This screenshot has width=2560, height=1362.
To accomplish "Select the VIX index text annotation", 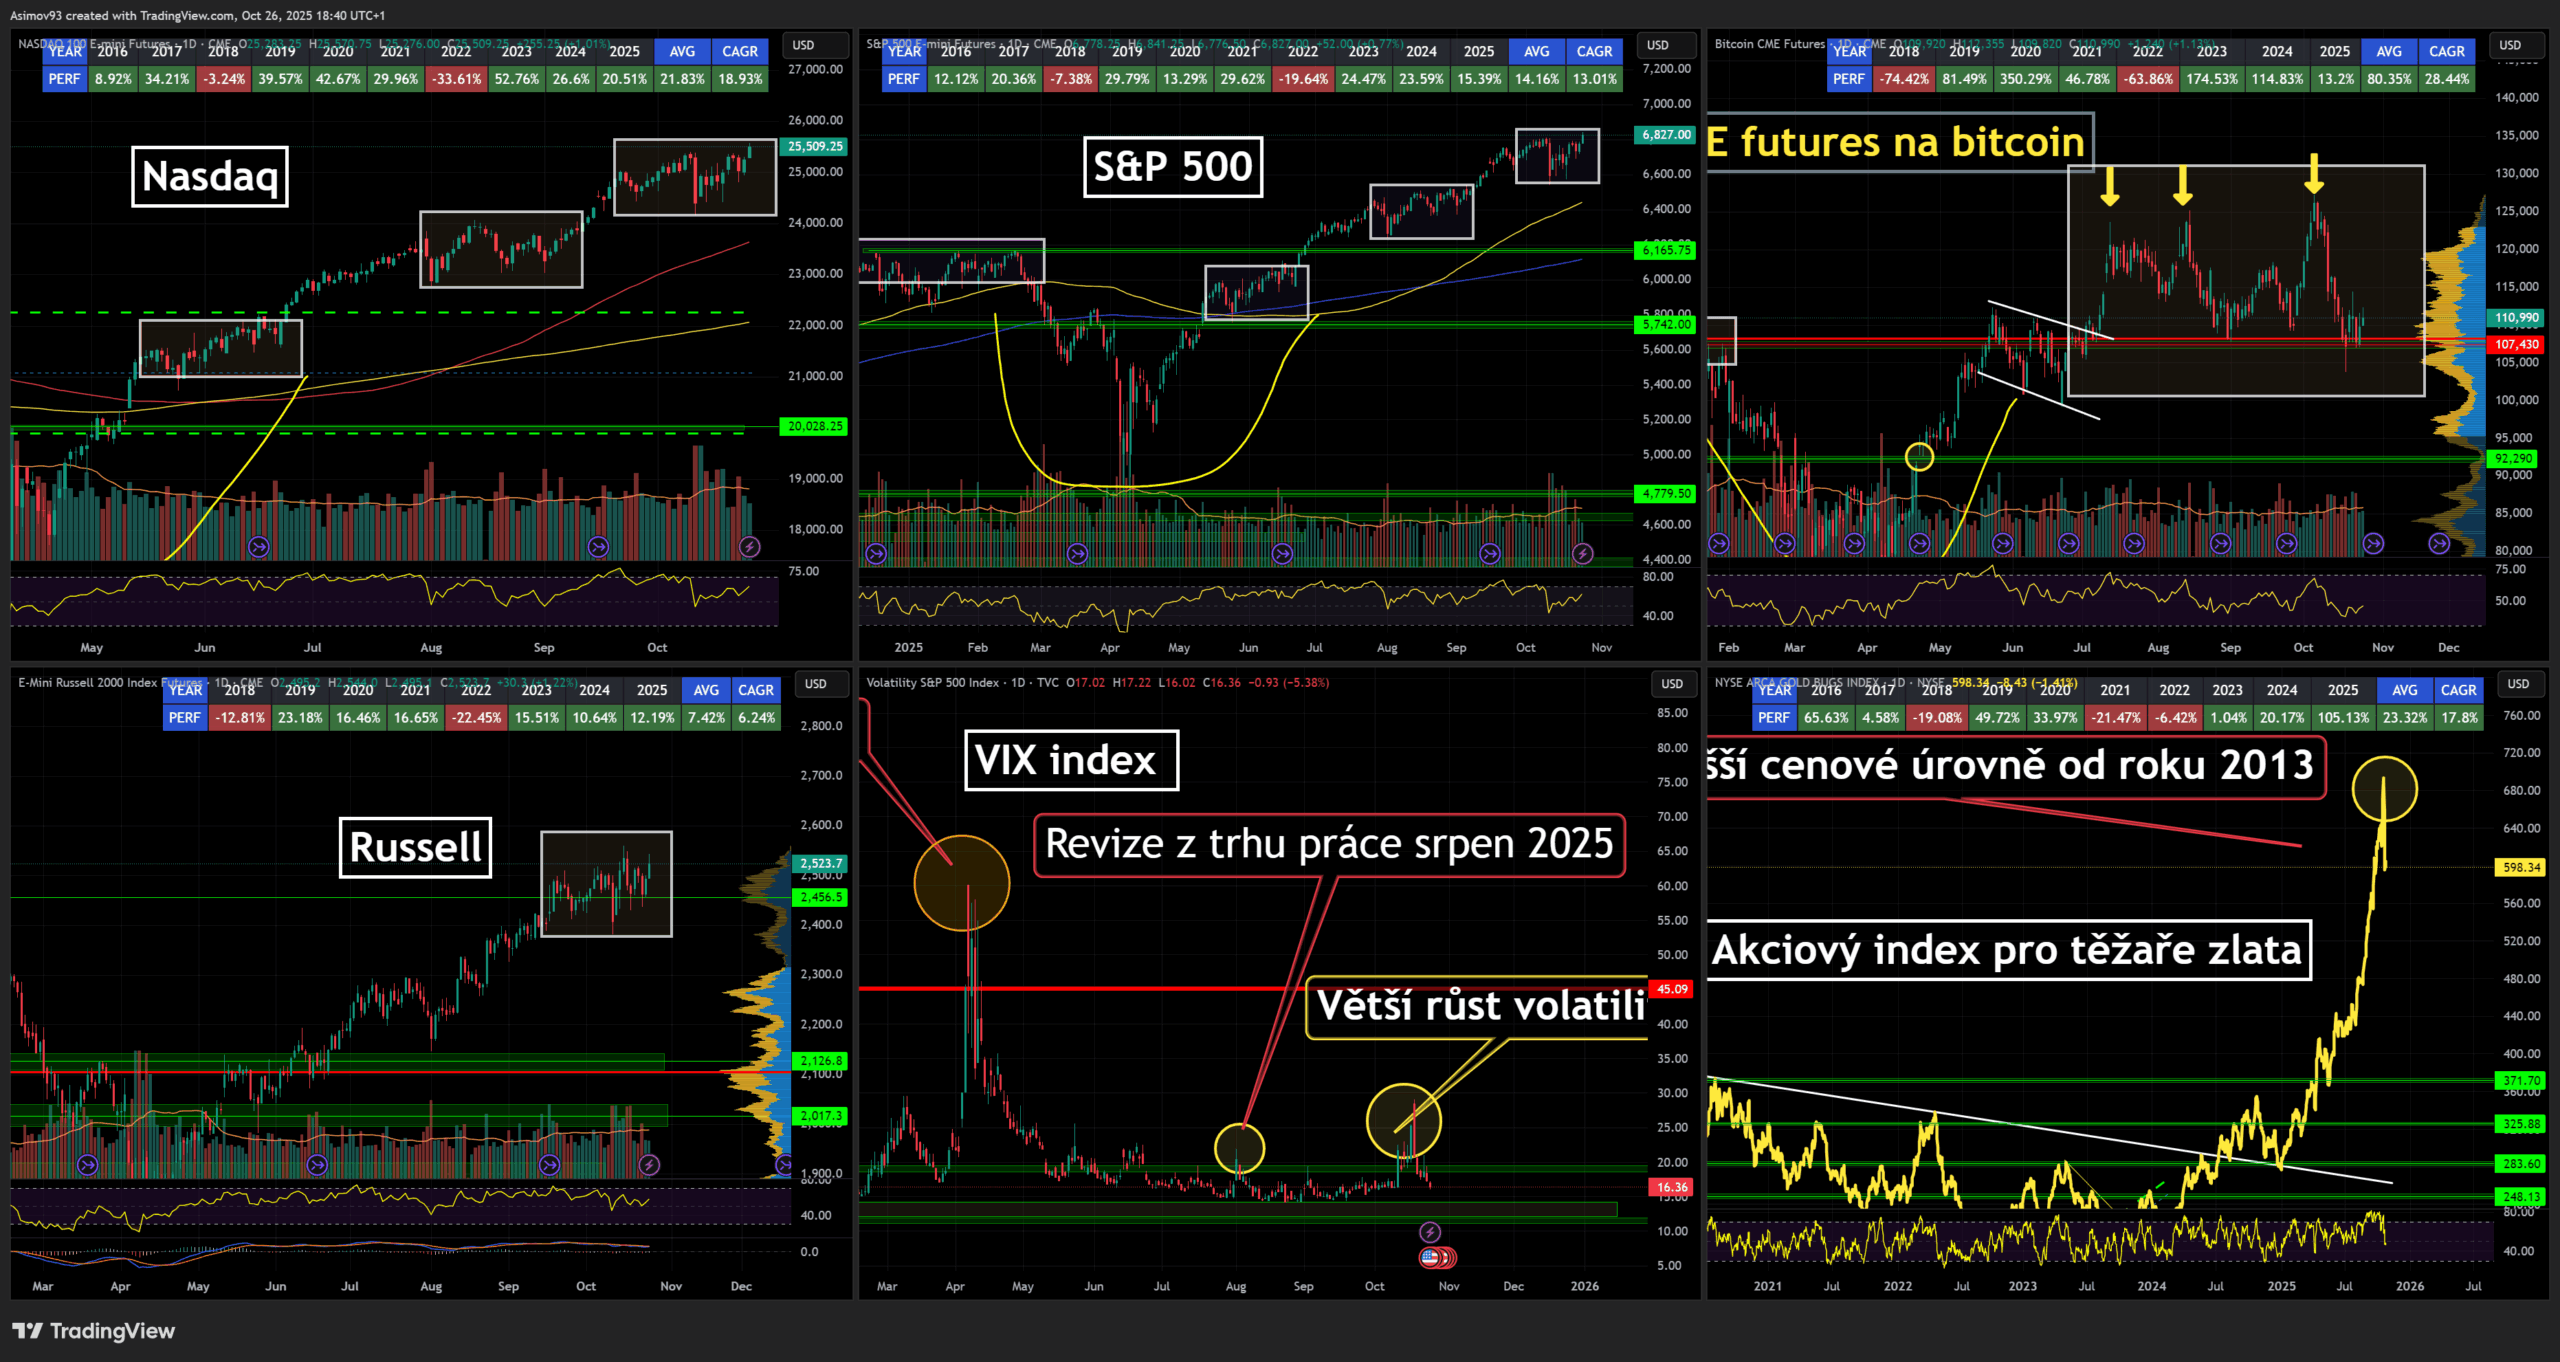I will (x=1071, y=760).
